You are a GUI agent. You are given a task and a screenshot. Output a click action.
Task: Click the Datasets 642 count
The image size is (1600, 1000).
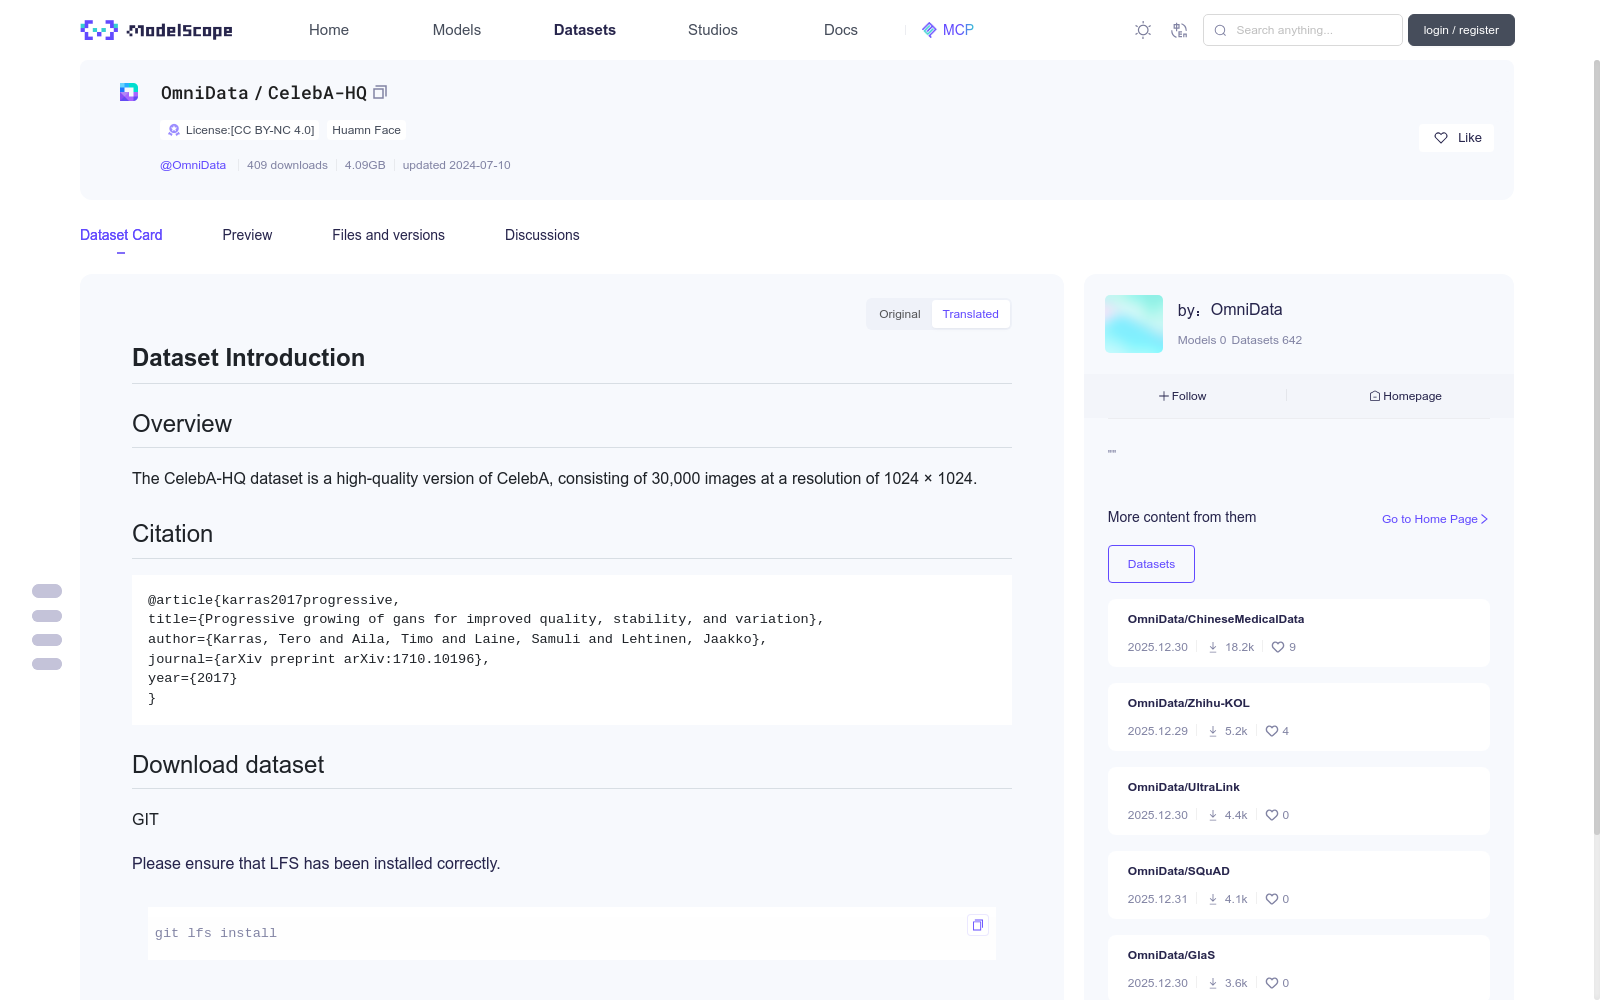[1267, 340]
